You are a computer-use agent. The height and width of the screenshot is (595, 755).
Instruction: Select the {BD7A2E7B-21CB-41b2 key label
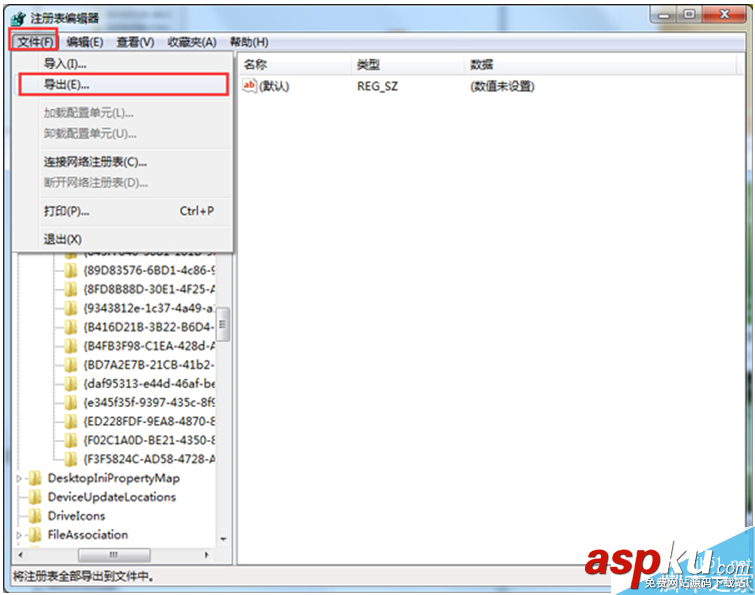149,365
